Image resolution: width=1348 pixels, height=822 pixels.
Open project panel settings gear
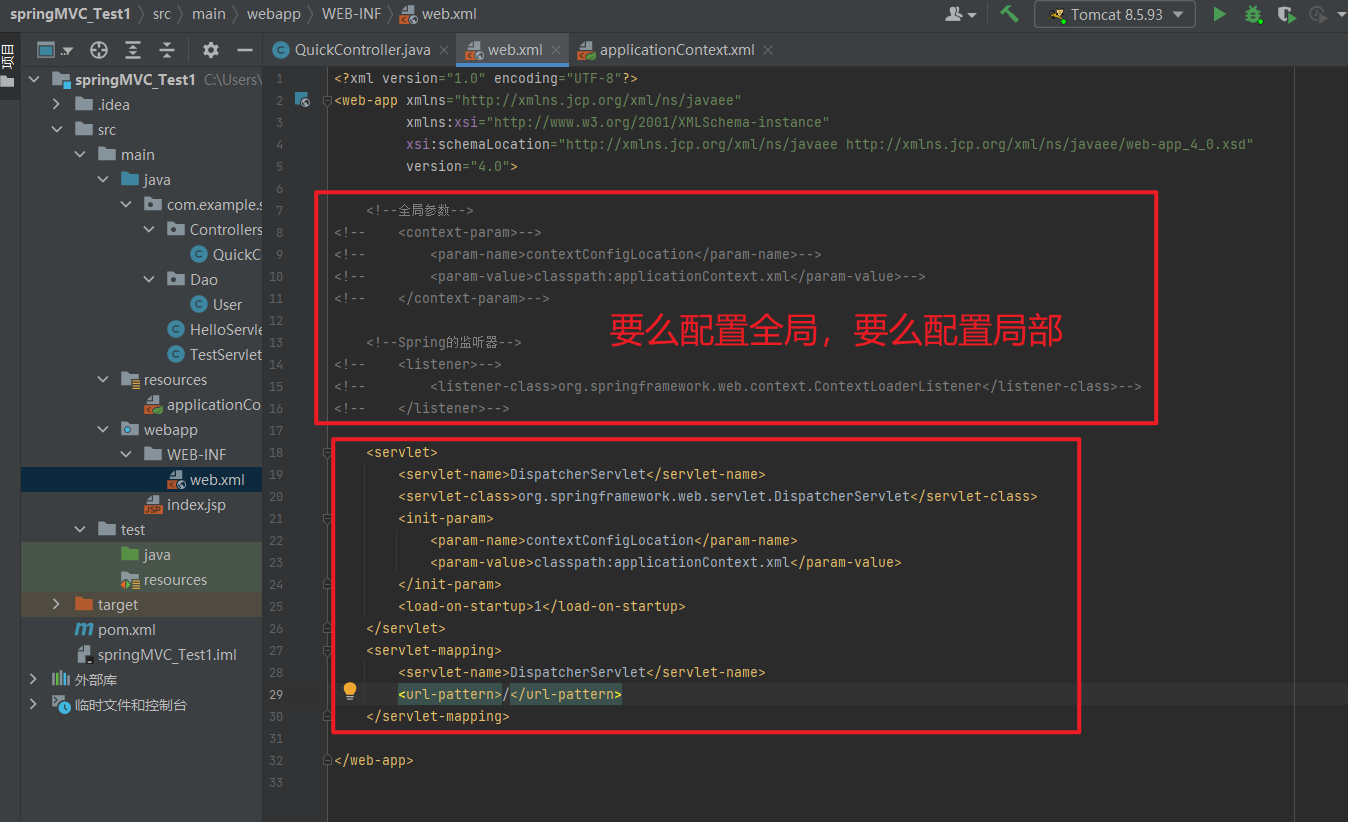point(210,50)
